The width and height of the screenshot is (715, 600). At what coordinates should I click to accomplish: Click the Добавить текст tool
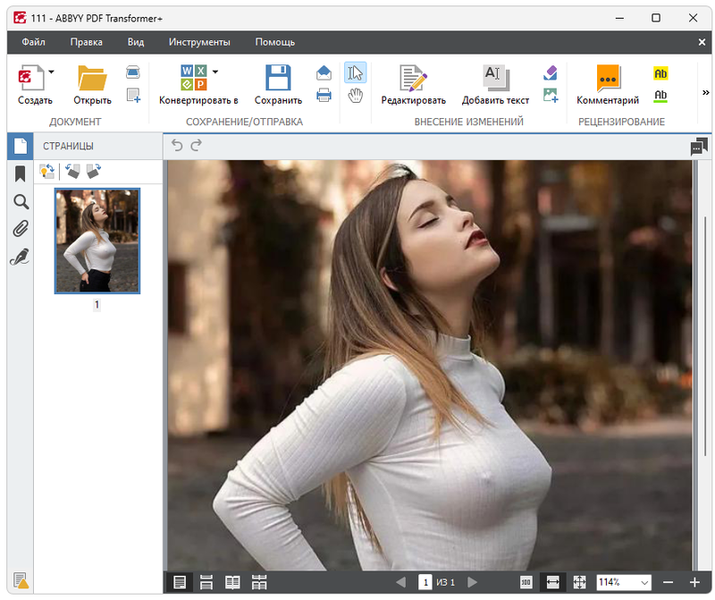tap(496, 85)
